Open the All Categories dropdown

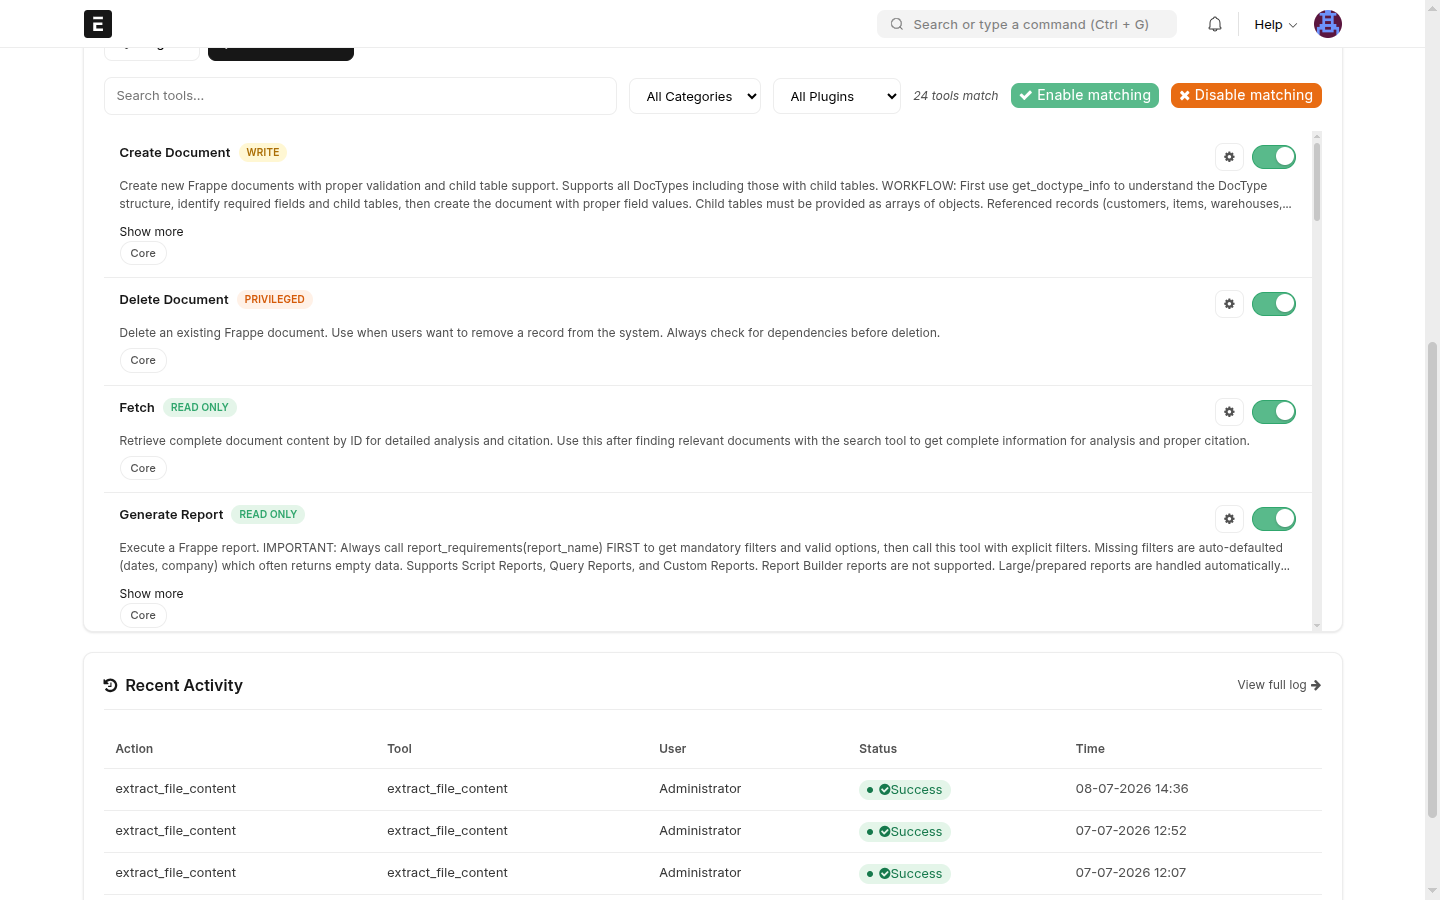695,96
